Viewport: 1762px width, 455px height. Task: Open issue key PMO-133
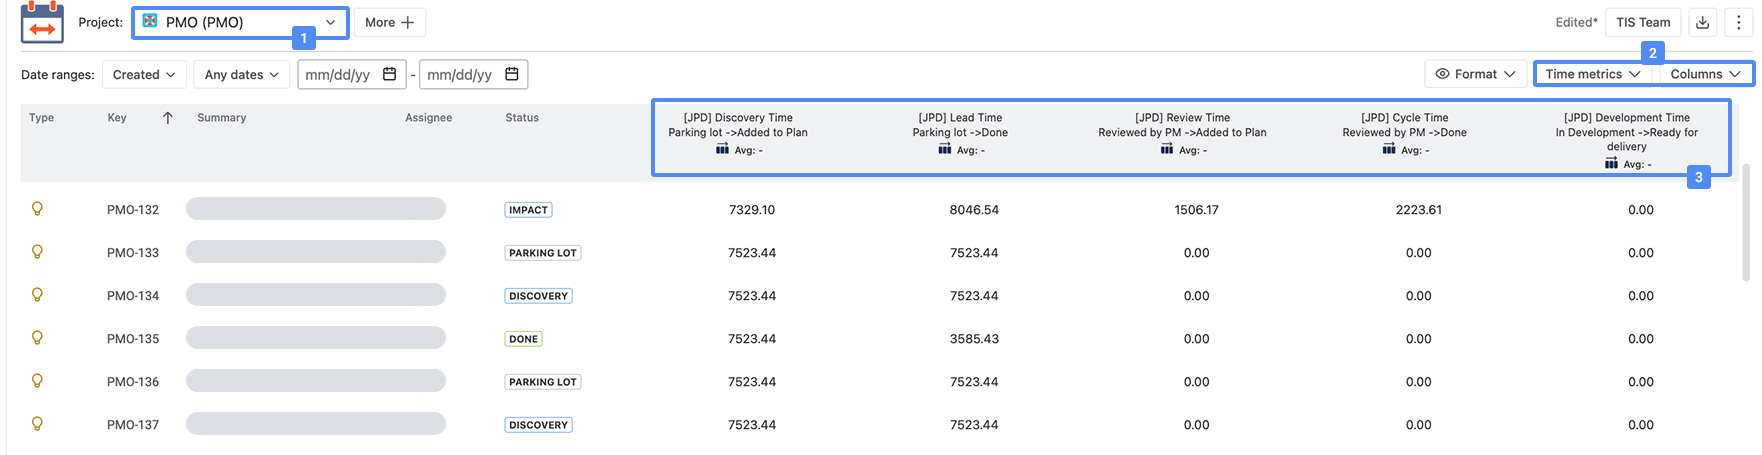[x=133, y=253]
